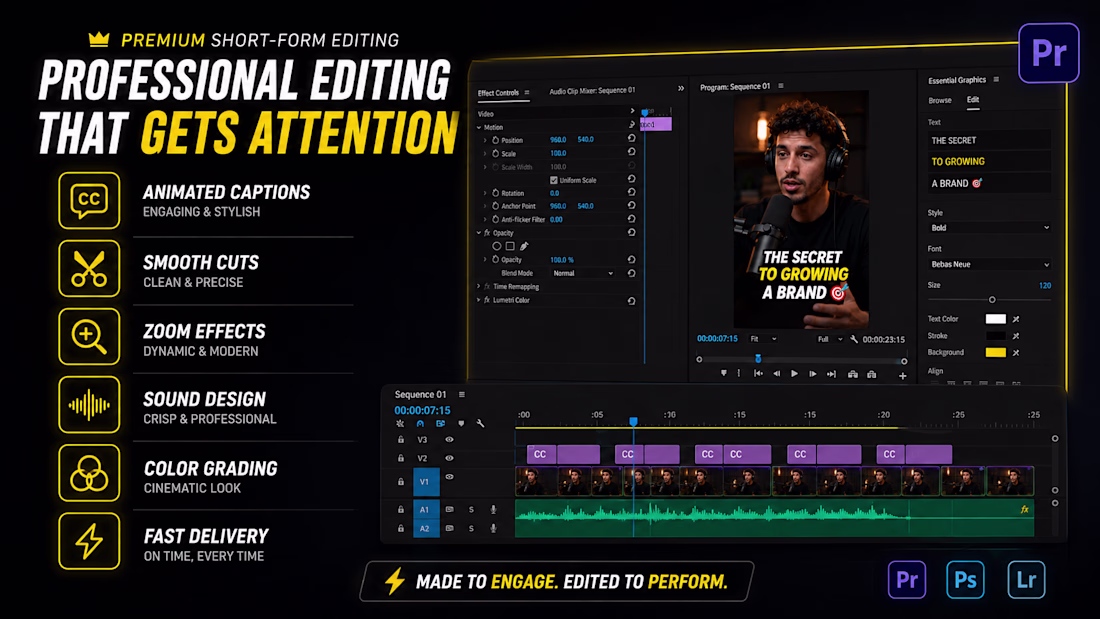The height and width of the screenshot is (619, 1100).
Task: Click the Text Color white swatch
Action: (995, 319)
